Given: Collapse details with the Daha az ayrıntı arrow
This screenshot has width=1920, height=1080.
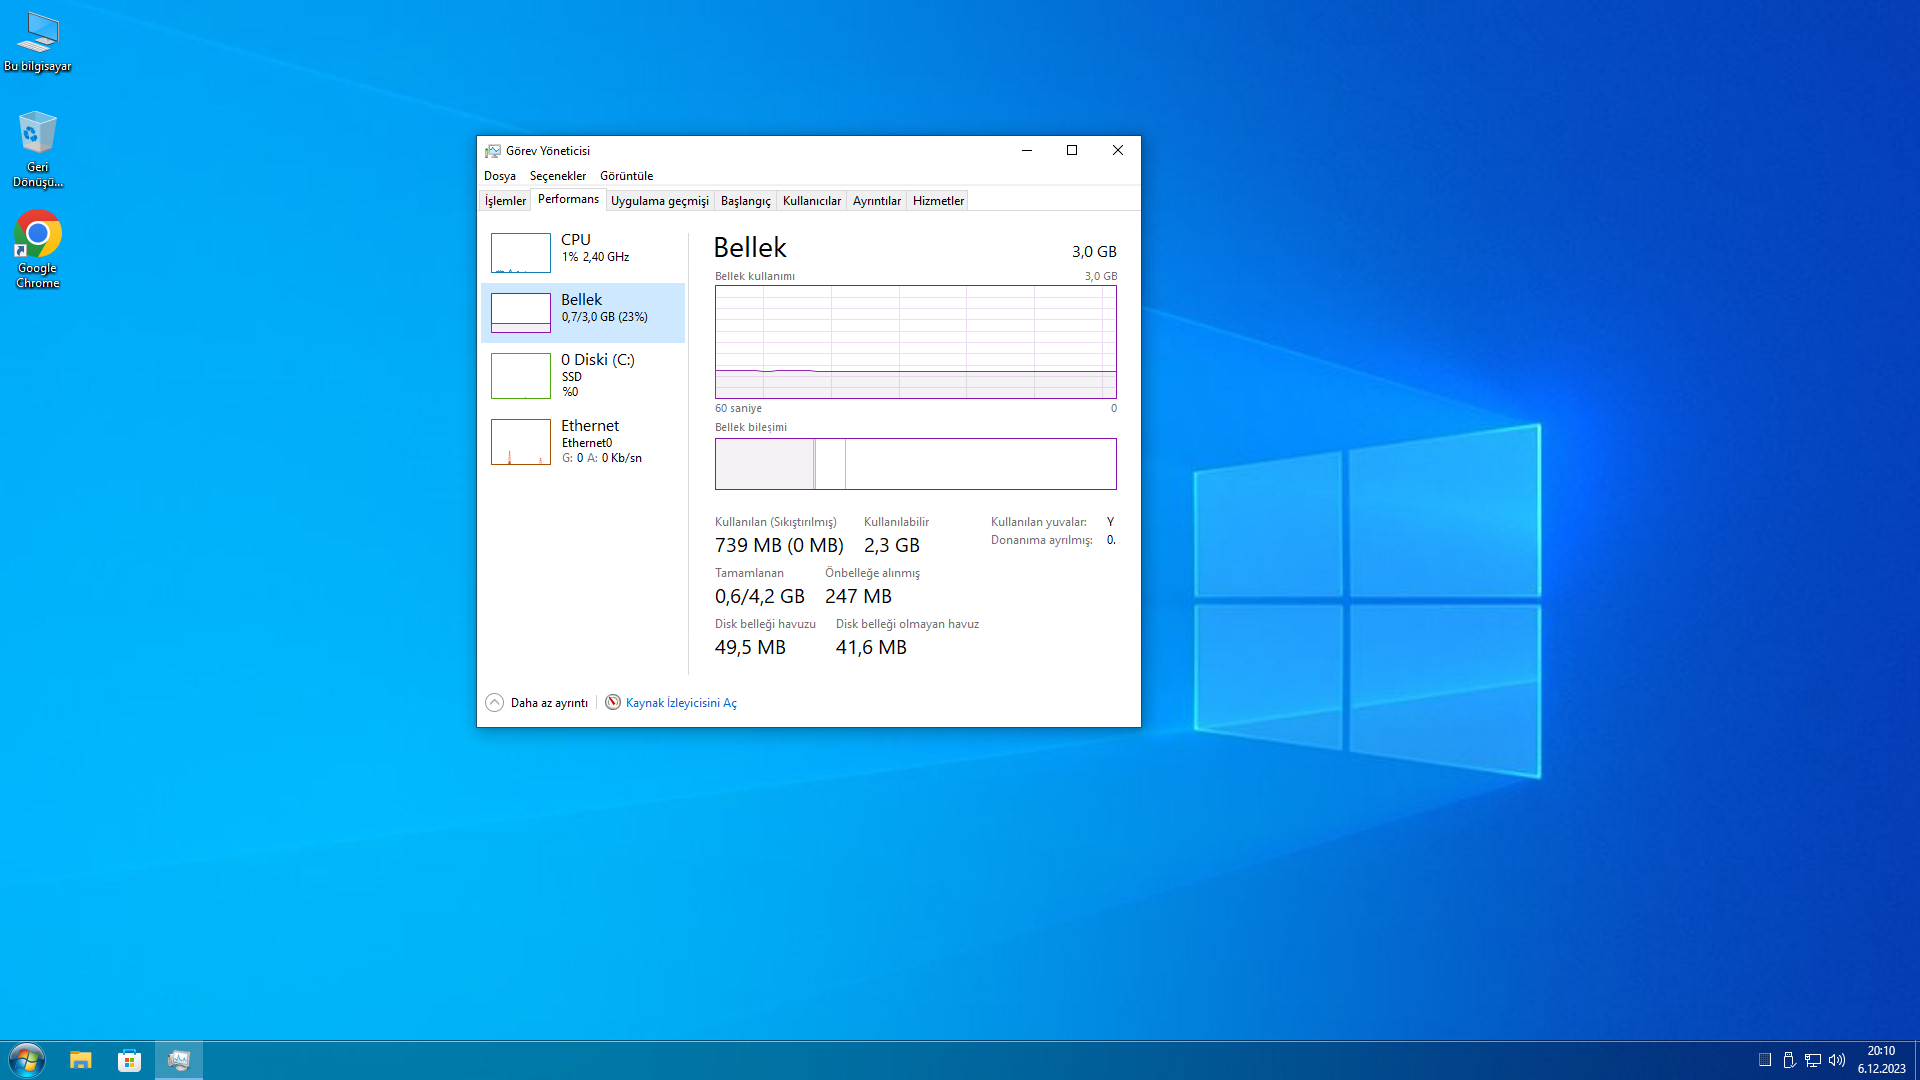Looking at the screenshot, I should pyautogui.click(x=494, y=703).
